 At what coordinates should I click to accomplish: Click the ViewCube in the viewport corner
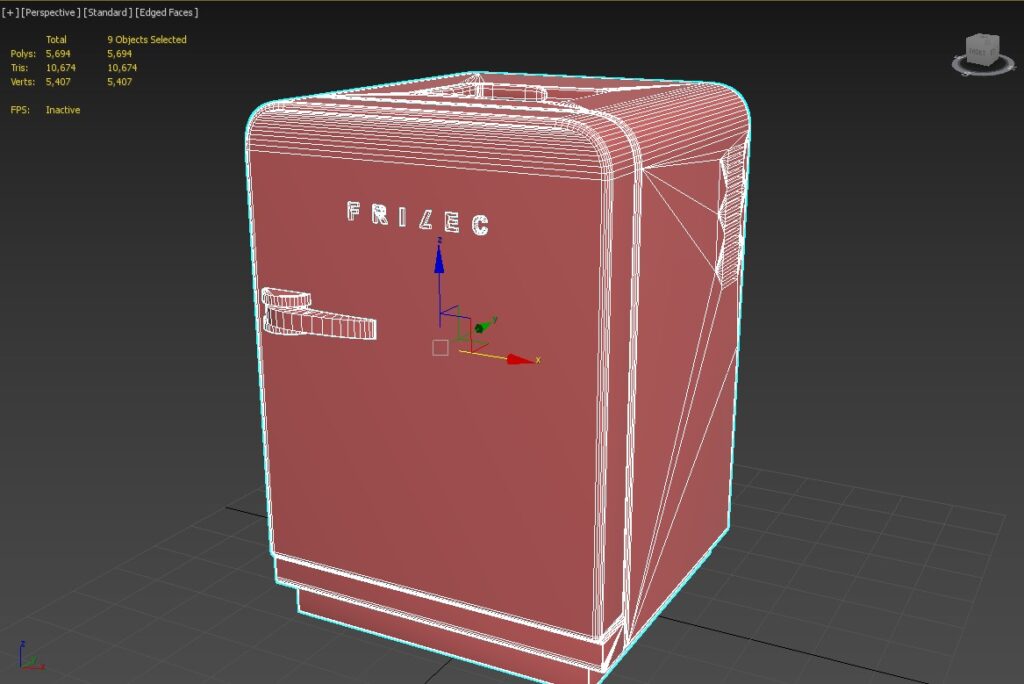click(982, 50)
